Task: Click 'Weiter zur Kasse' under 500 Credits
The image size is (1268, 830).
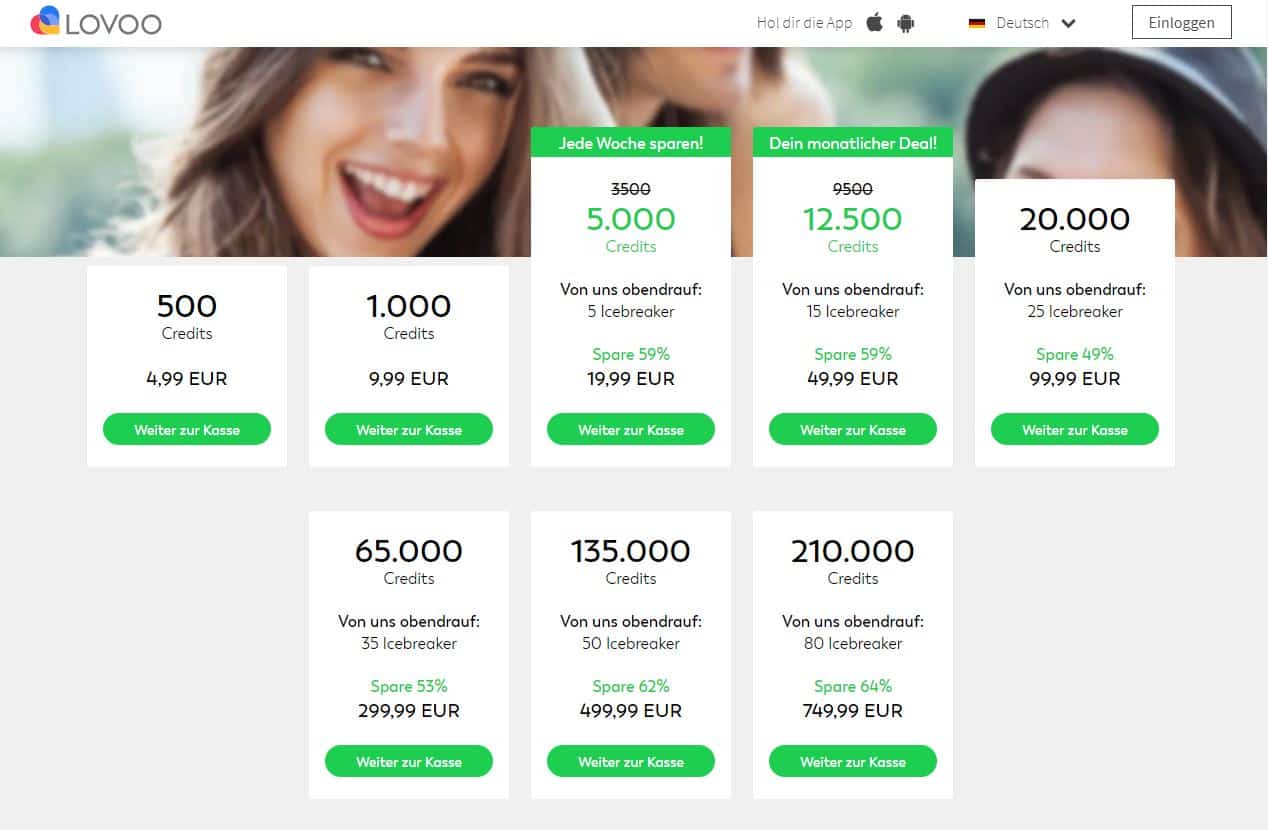Action: coord(186,429)
